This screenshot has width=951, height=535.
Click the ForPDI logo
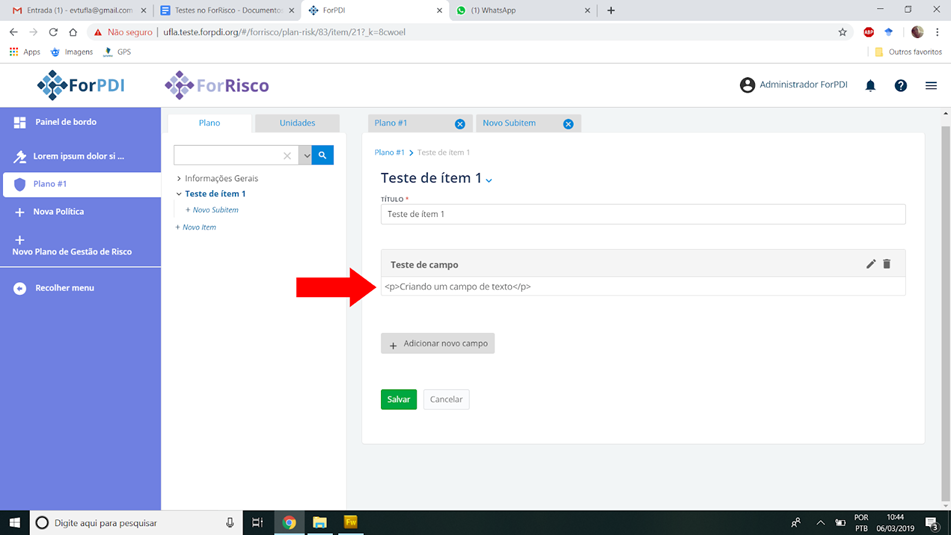point(81,85)
